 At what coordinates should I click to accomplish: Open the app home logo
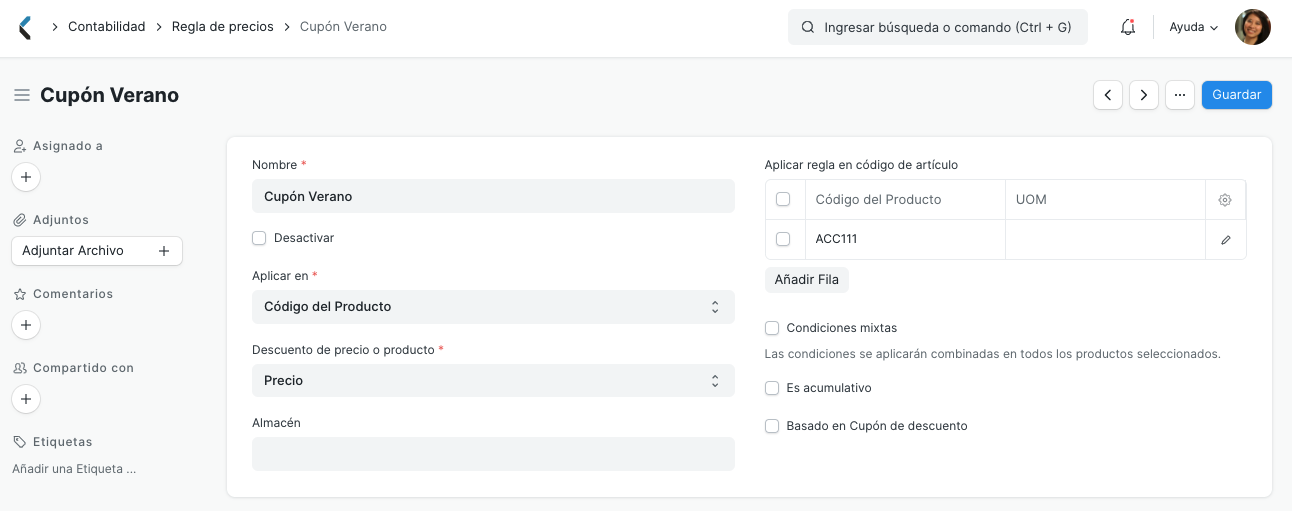coord(26,27)
